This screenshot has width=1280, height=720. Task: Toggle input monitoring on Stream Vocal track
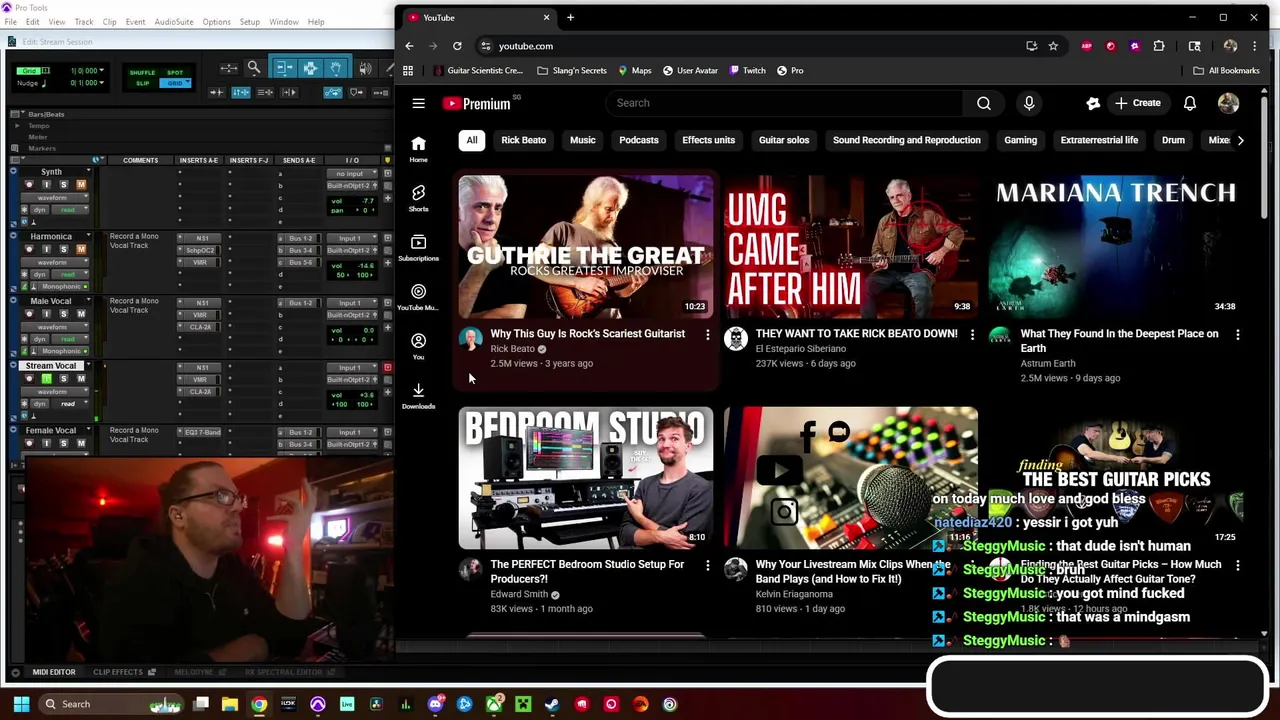tap(46, 379)
